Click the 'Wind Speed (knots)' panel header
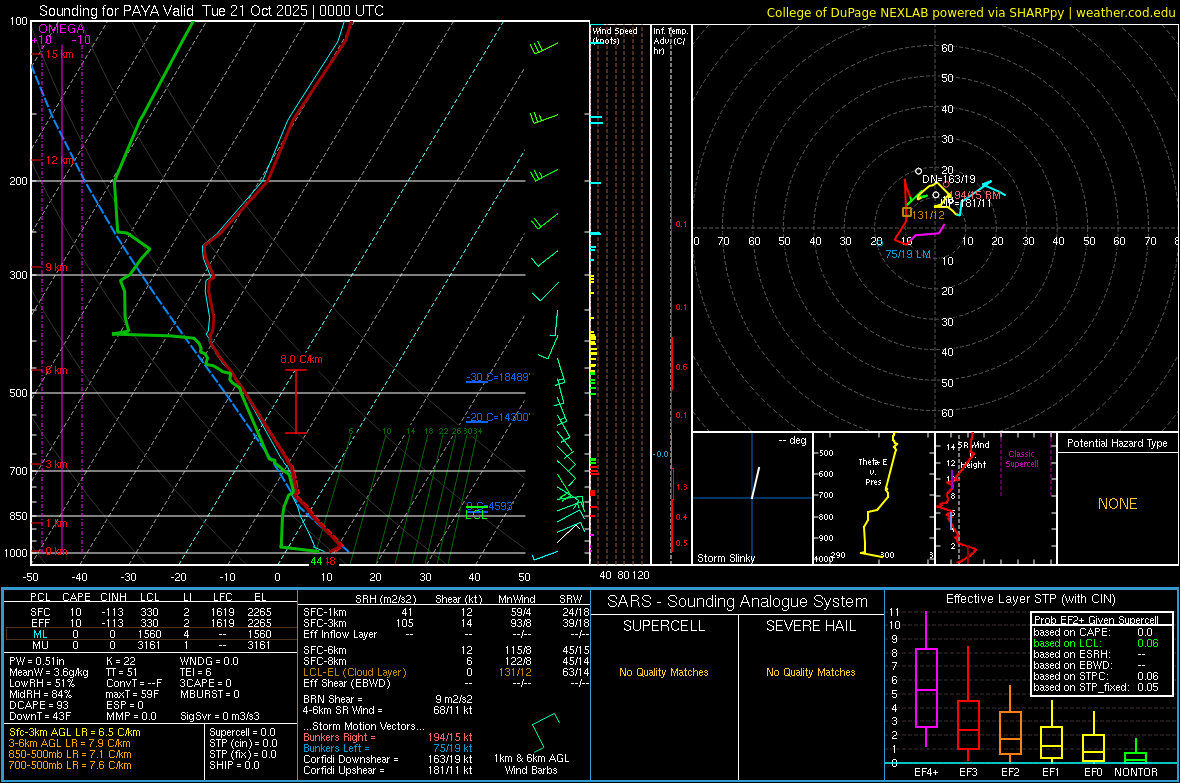This screenshot has width=1180, height=783. pyautogui.click(x=615, y=35)
